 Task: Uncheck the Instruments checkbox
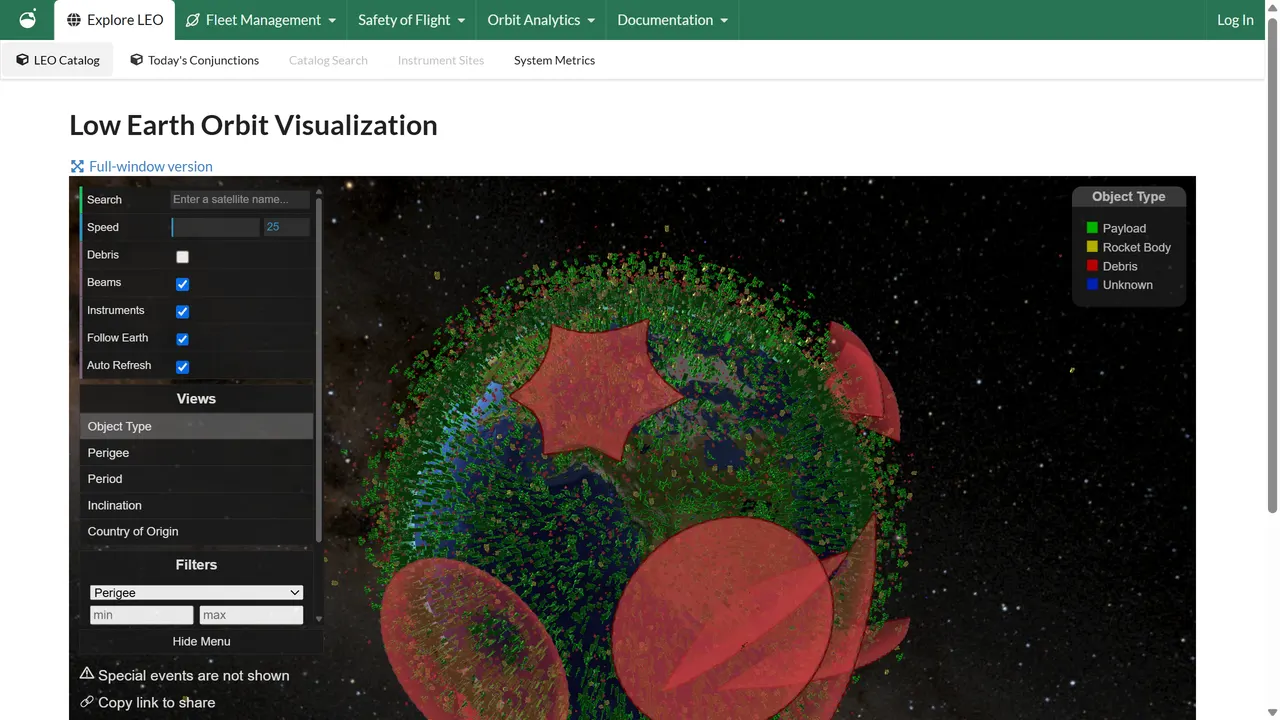pyautogui.click(x=182, y=311)
